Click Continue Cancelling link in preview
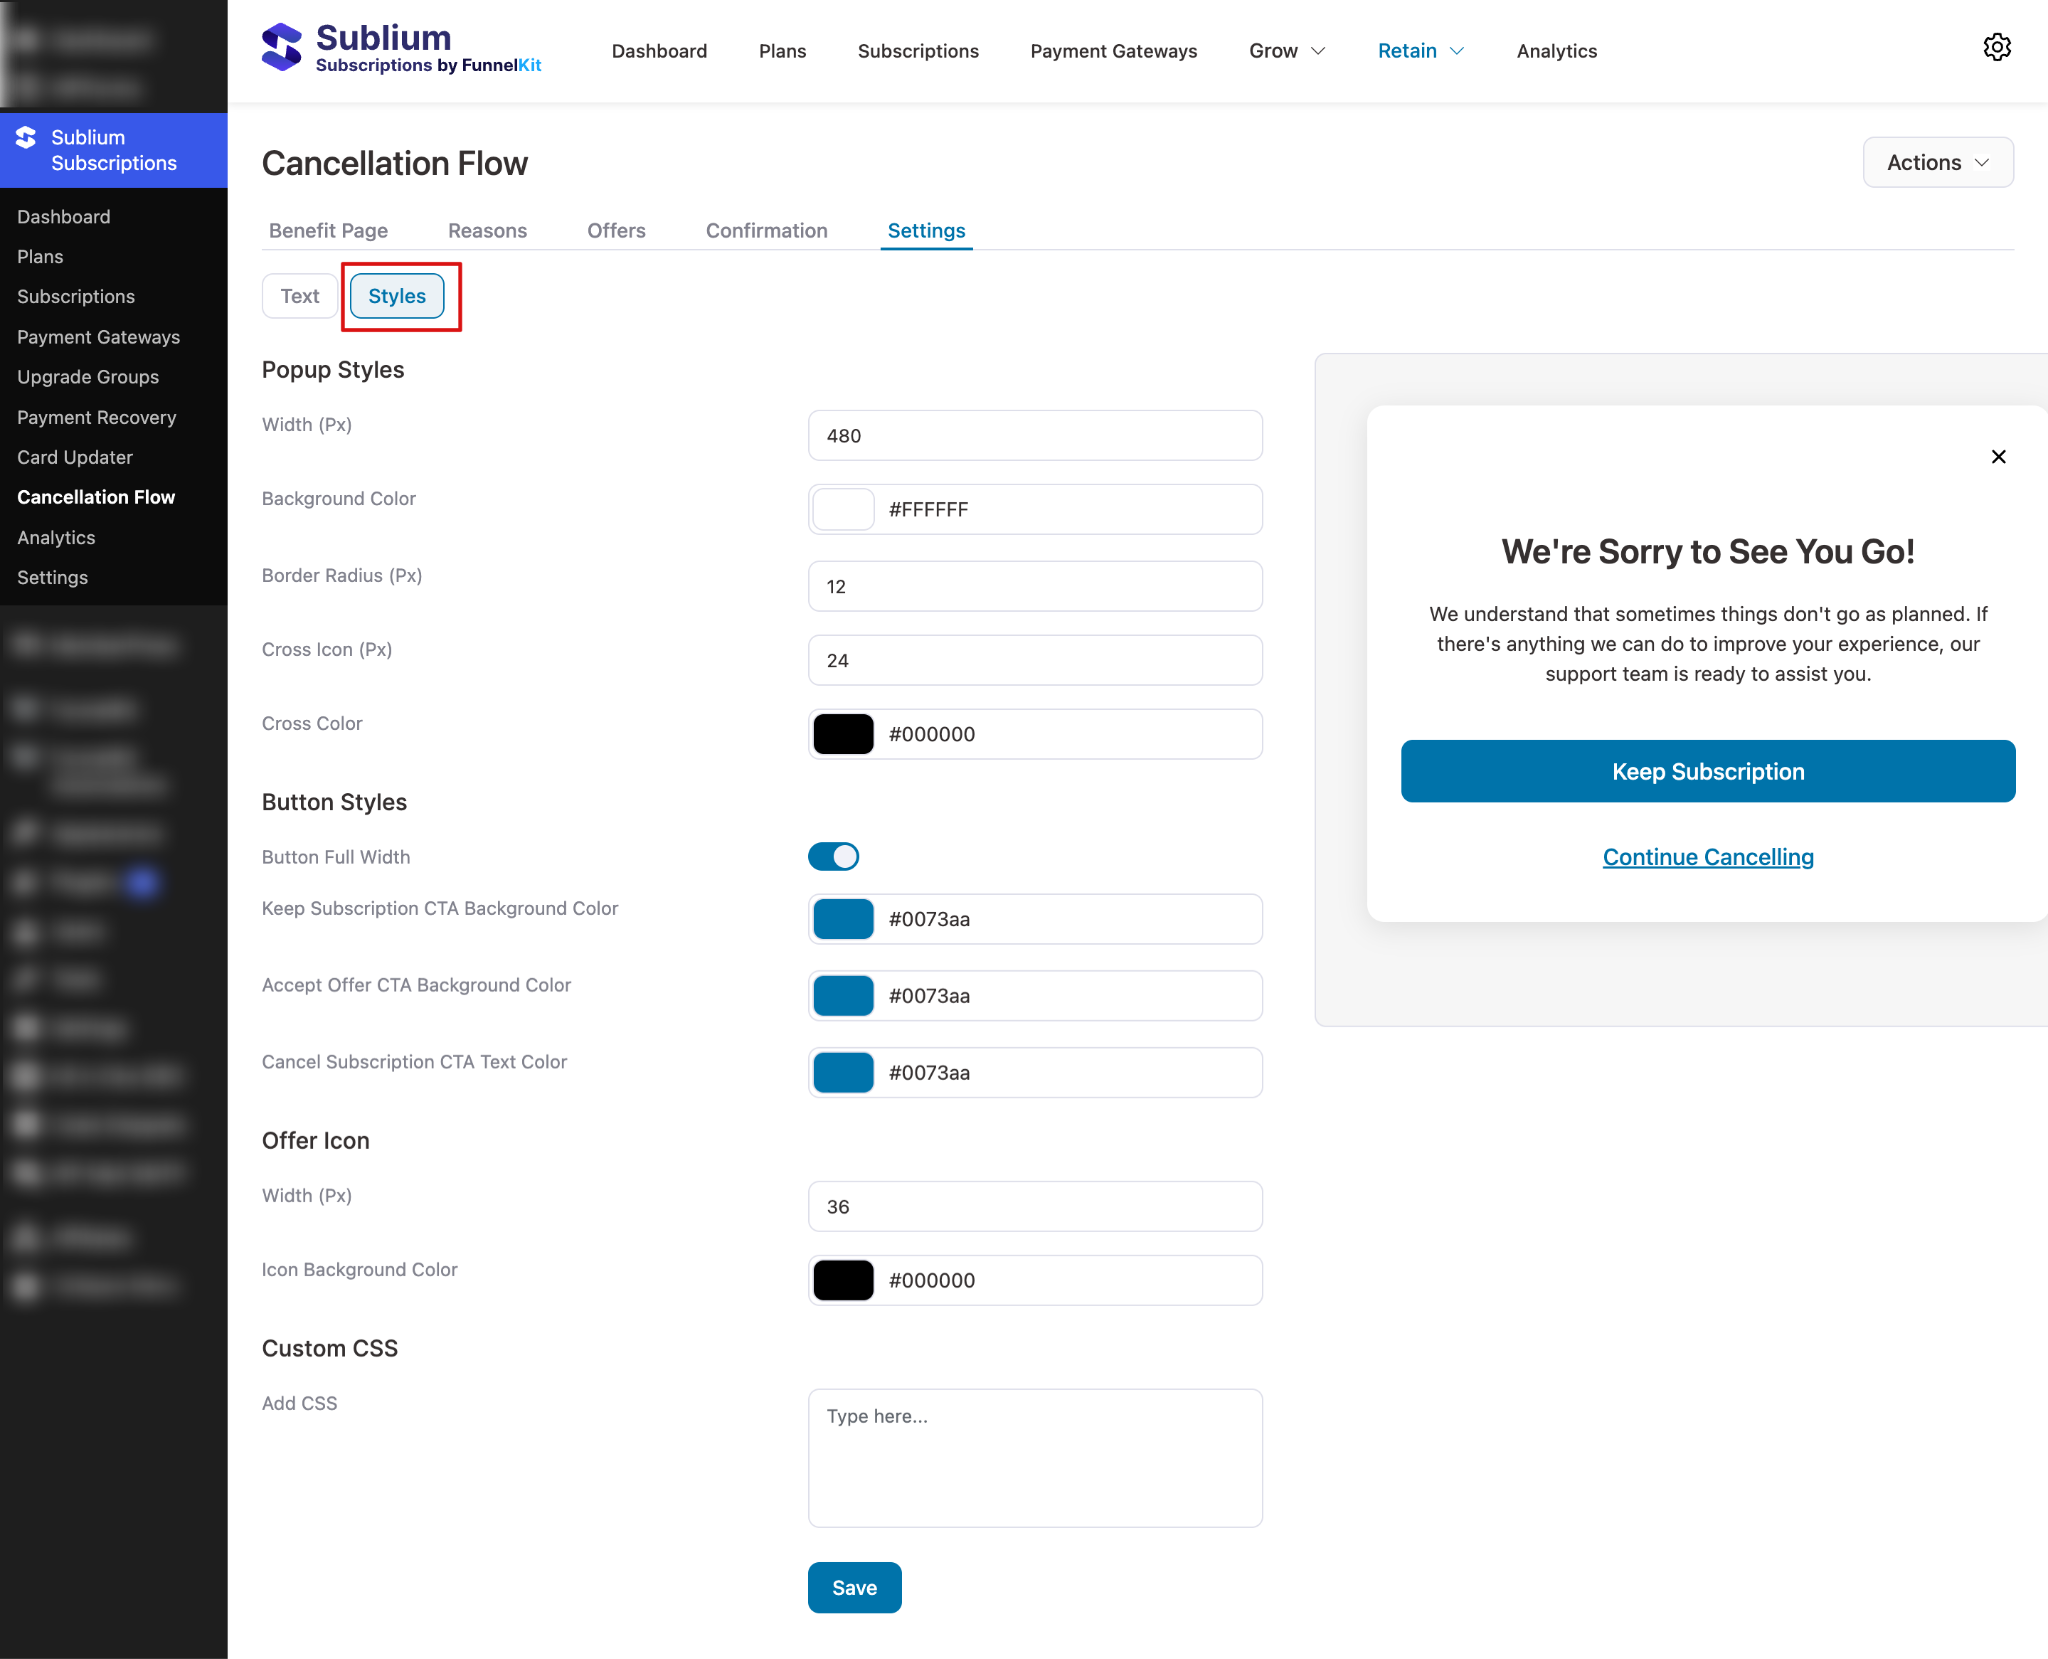 [1707, 857]
